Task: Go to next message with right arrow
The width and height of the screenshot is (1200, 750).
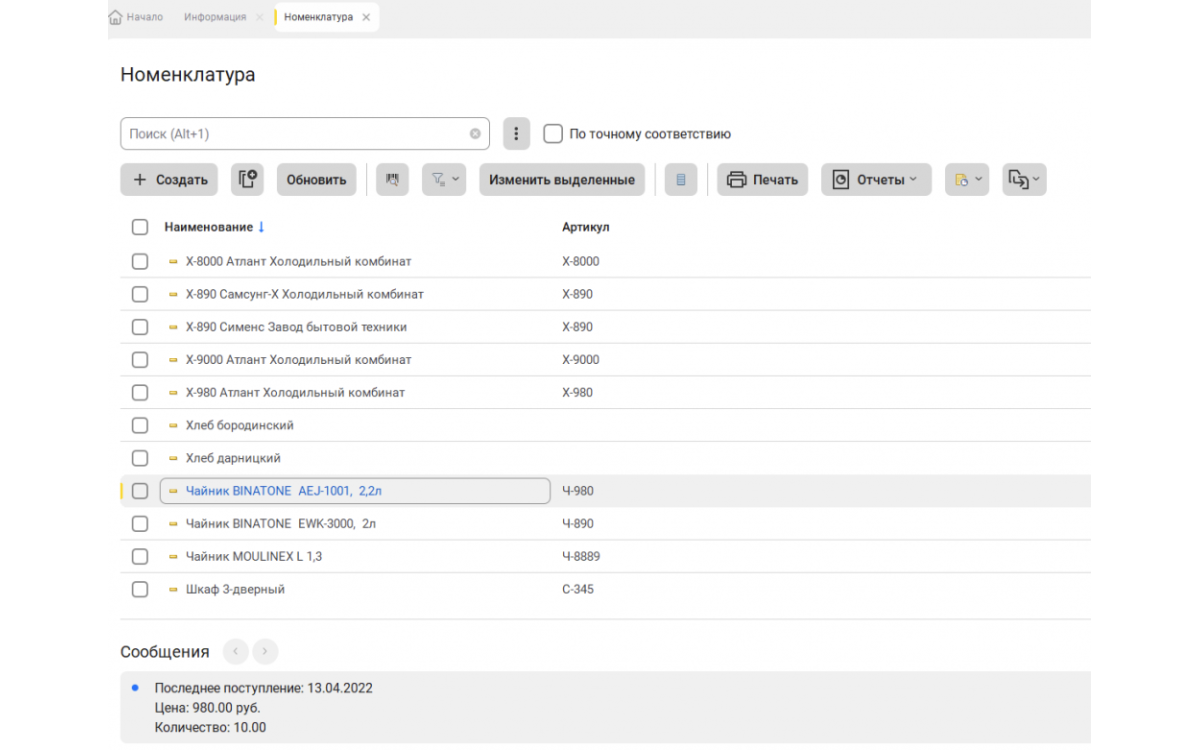Action: click(265, 652)
